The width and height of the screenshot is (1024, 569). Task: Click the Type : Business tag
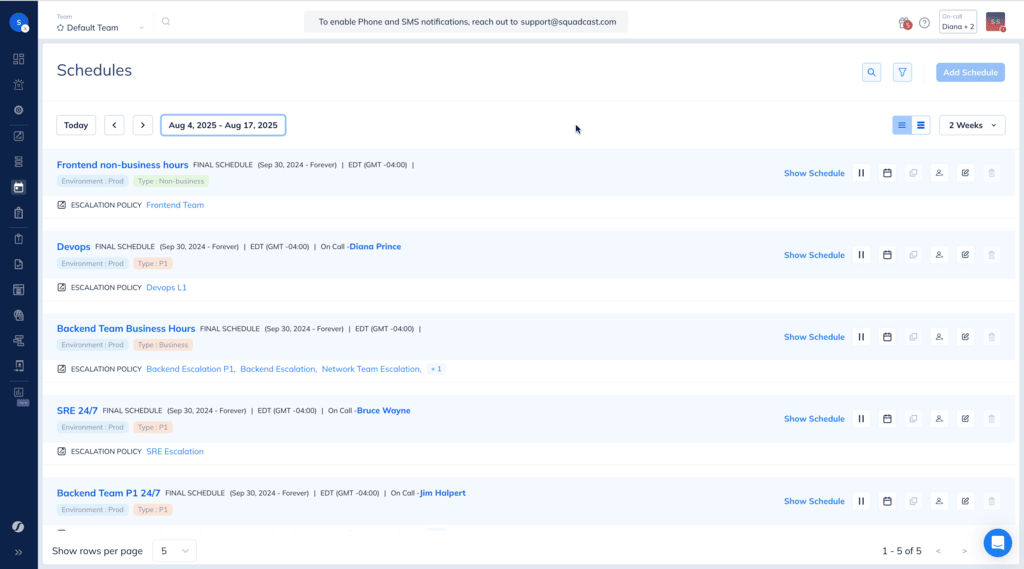pyautogui.click(x=163, y=345)
